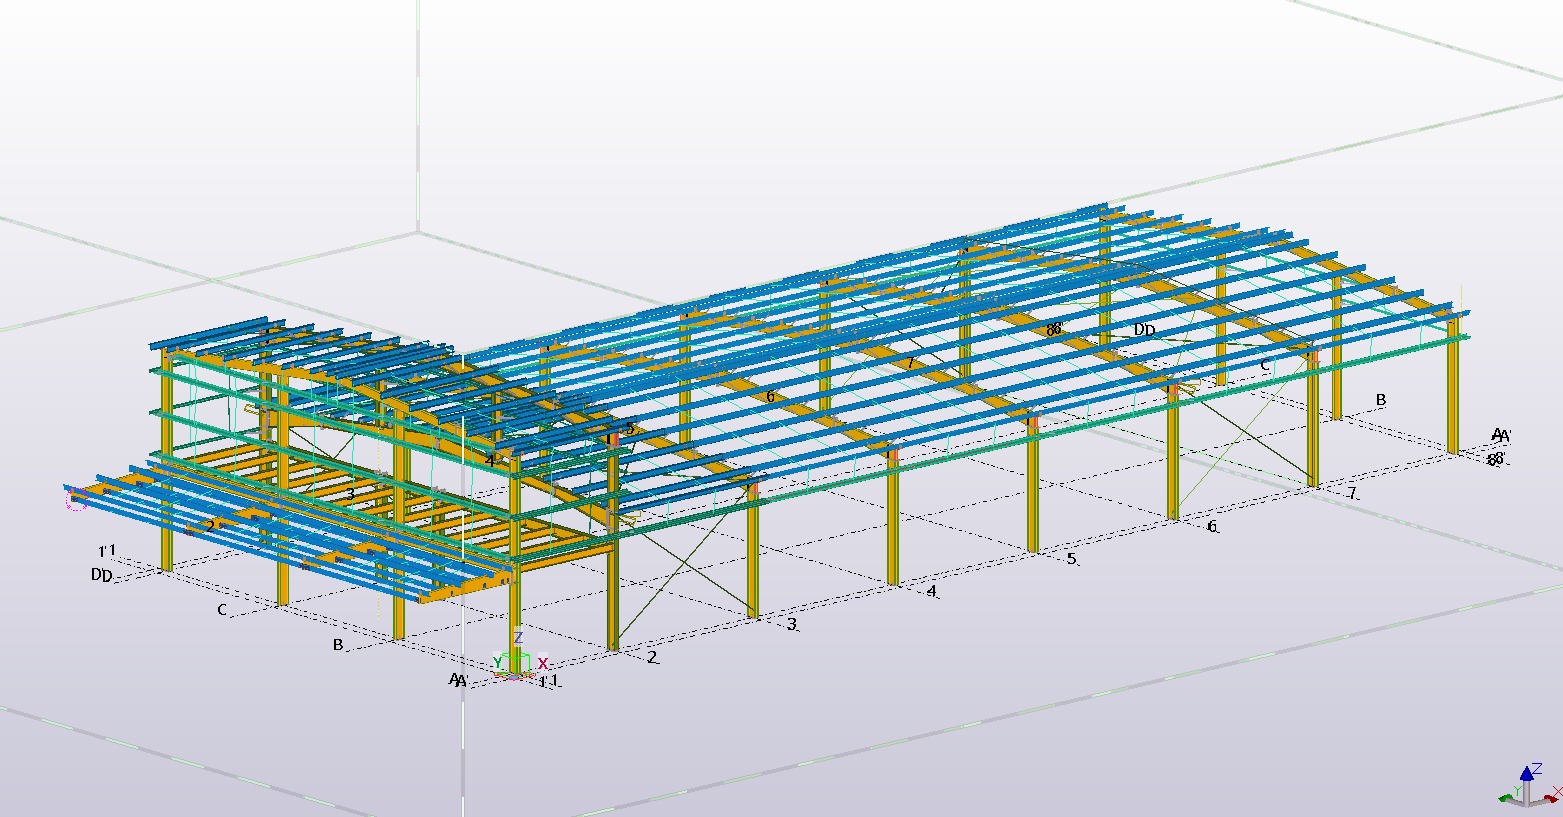
Task: Select ground-level grid label 6
Action: pos(1212,526)
